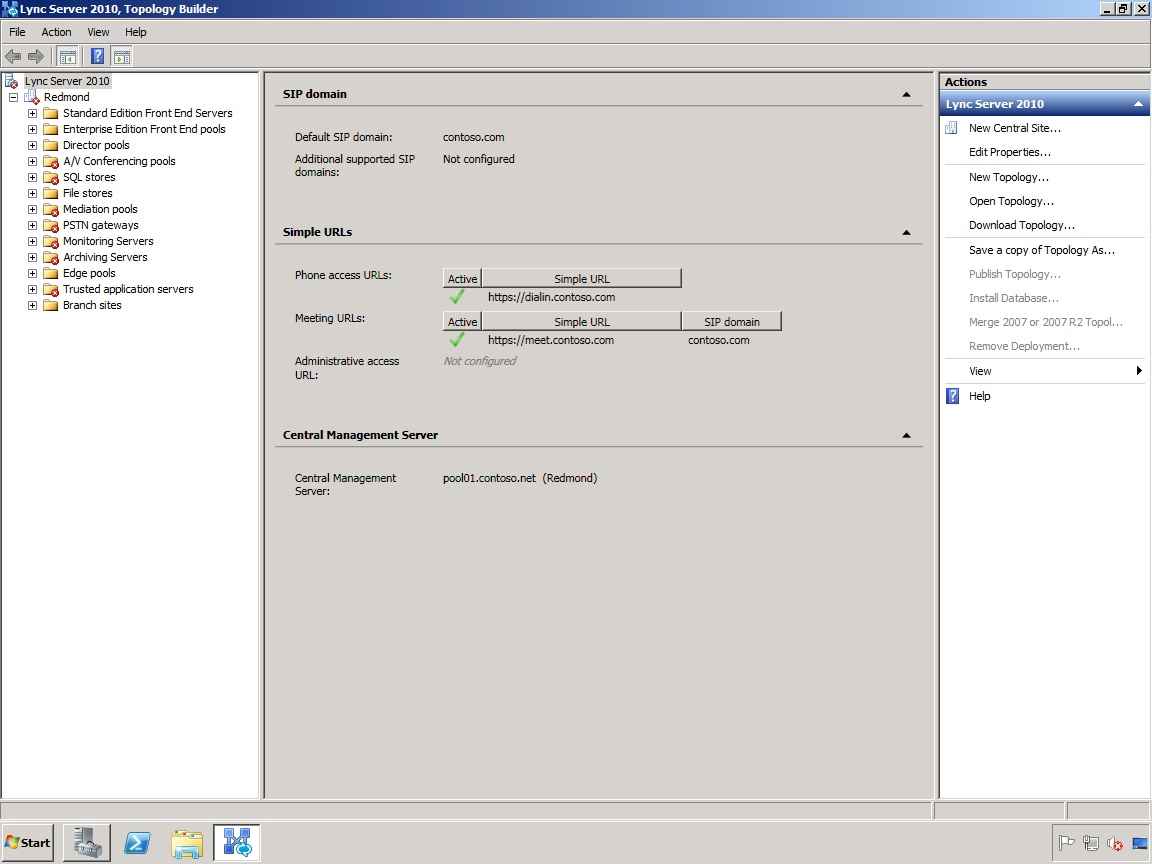The width and height of the screenshot is (1152, 864).
Task: Click the Simple URL column header for Phone access
Action: (581, 278)
